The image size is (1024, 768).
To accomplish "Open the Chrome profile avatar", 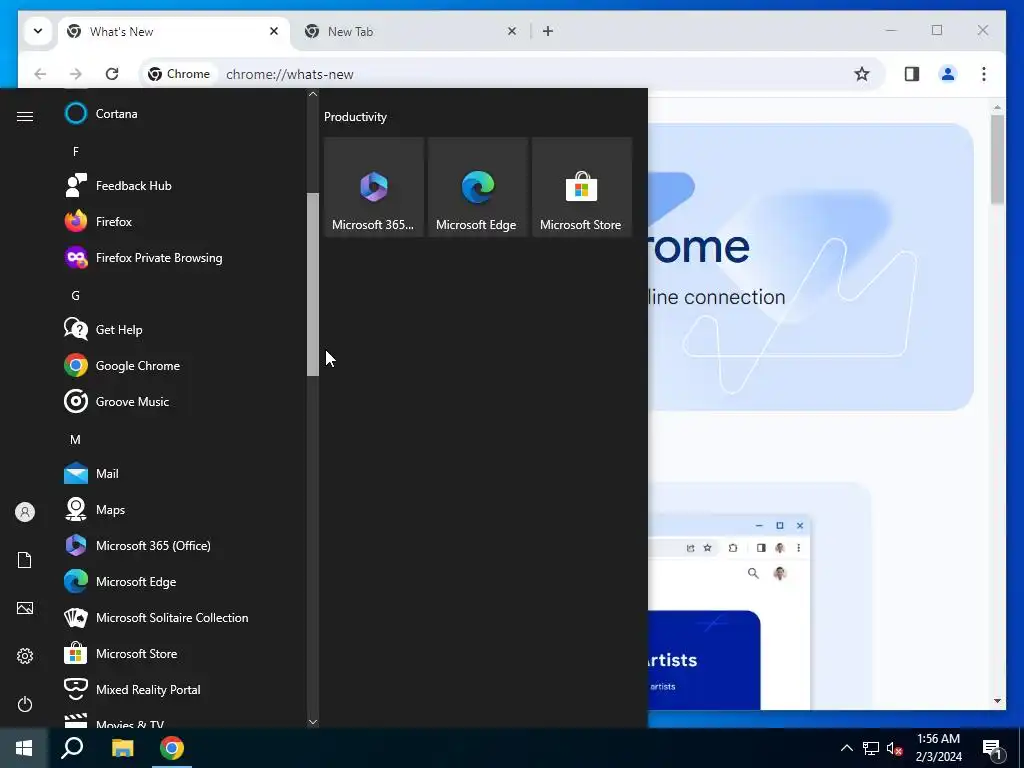I will (948, 74).
